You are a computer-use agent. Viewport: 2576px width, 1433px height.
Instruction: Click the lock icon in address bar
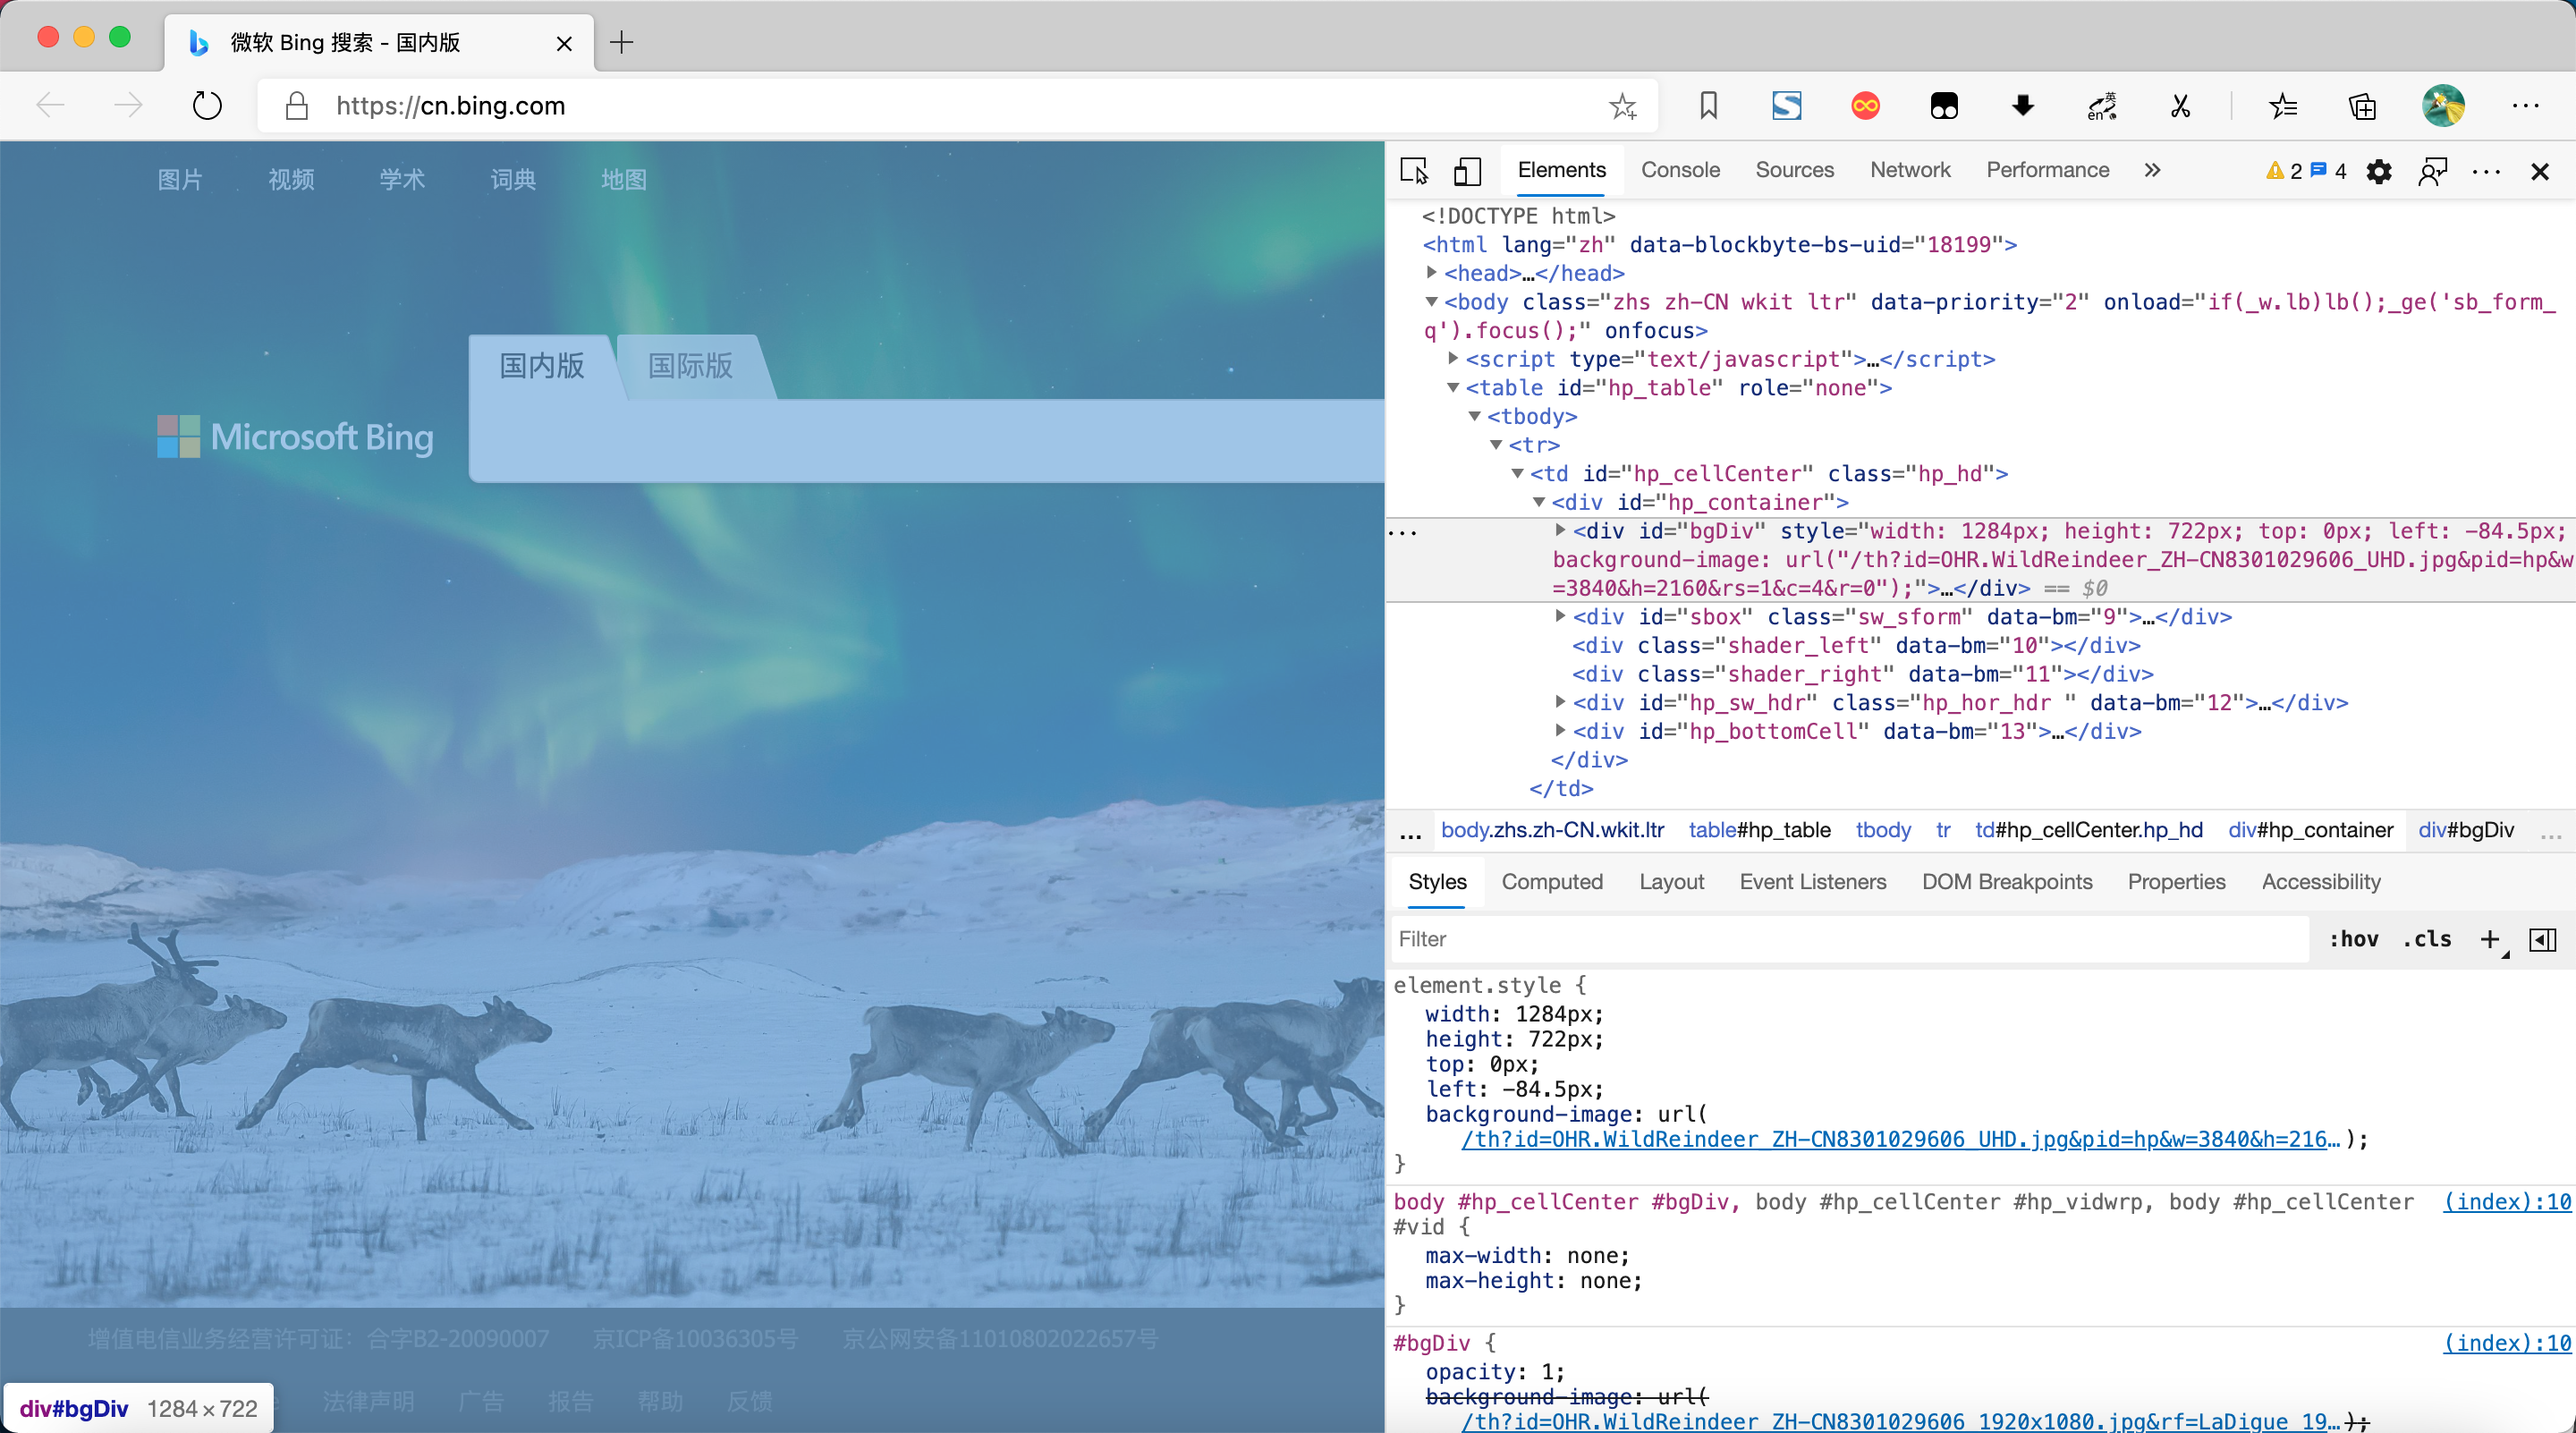[296, 106]
